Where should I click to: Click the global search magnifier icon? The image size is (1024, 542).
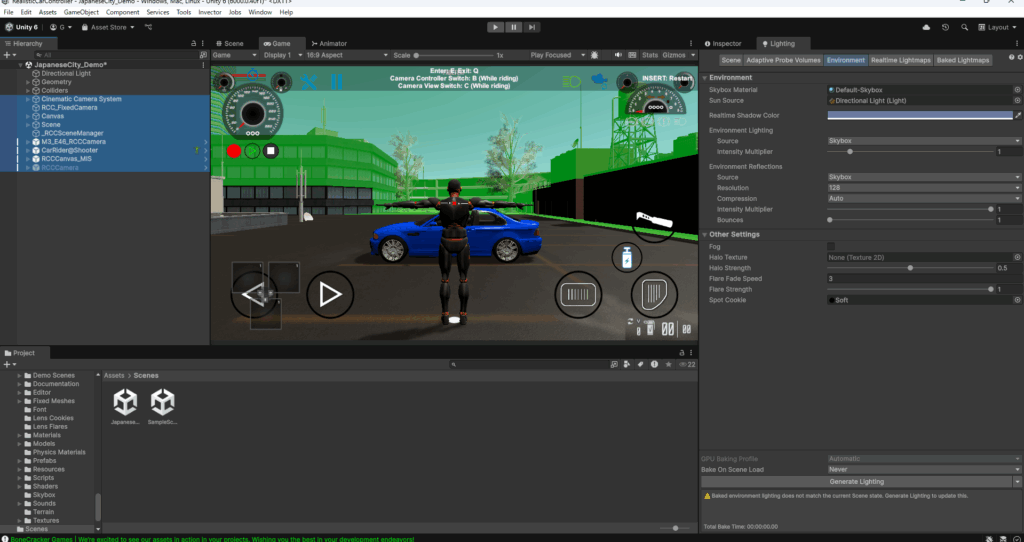965,27
